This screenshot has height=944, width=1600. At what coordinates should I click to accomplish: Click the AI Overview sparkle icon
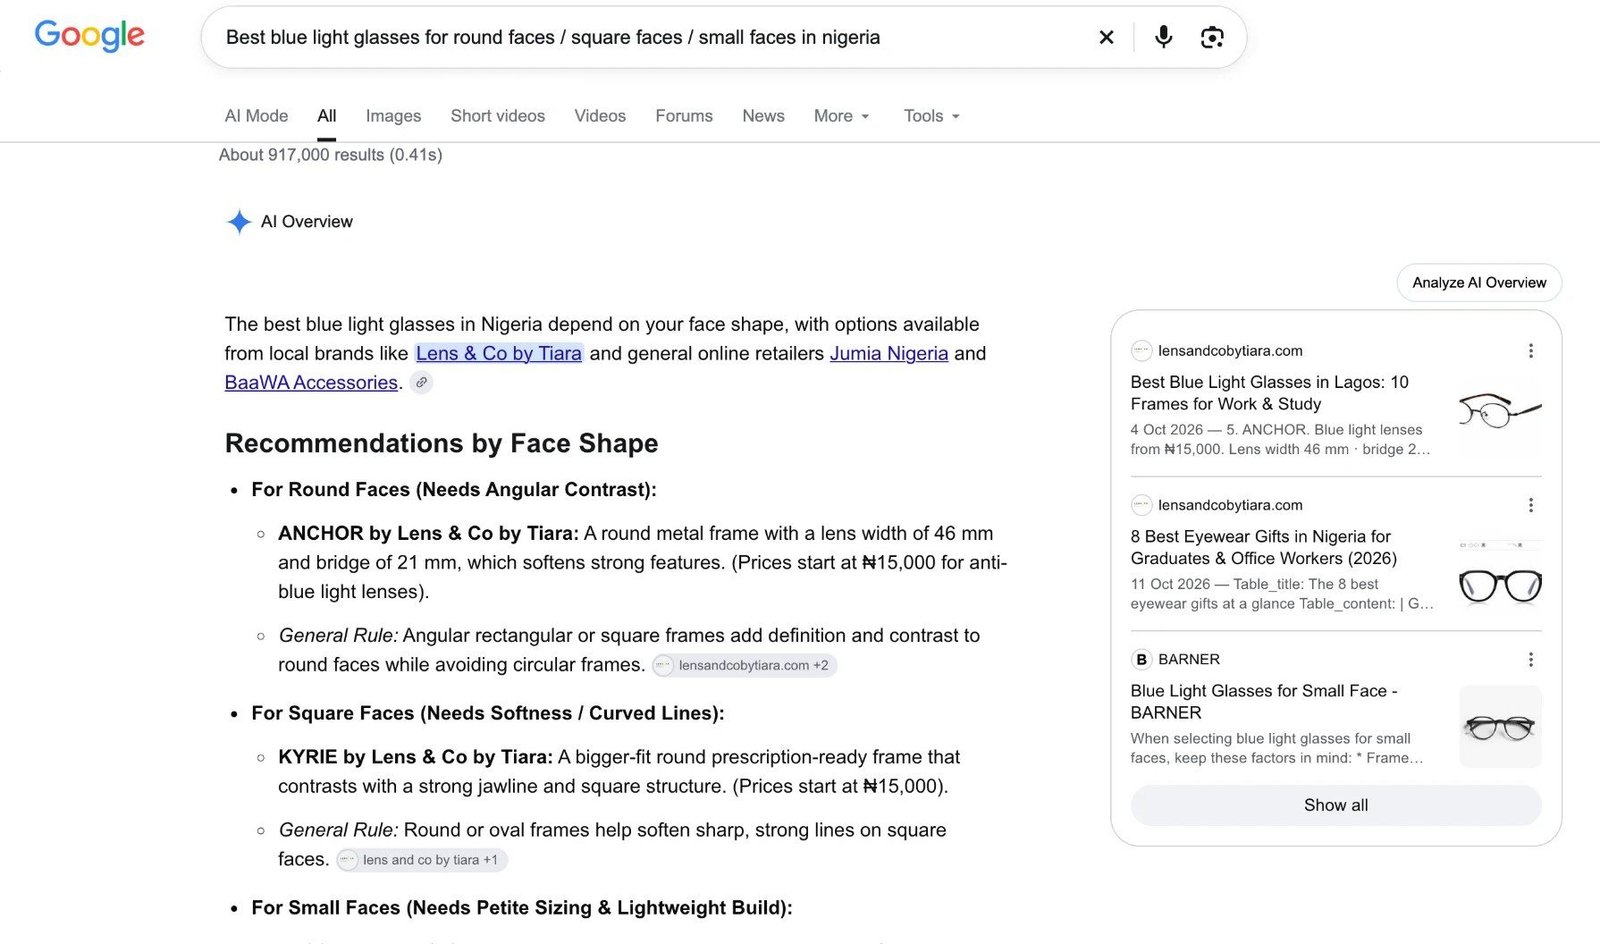[239, 222]
